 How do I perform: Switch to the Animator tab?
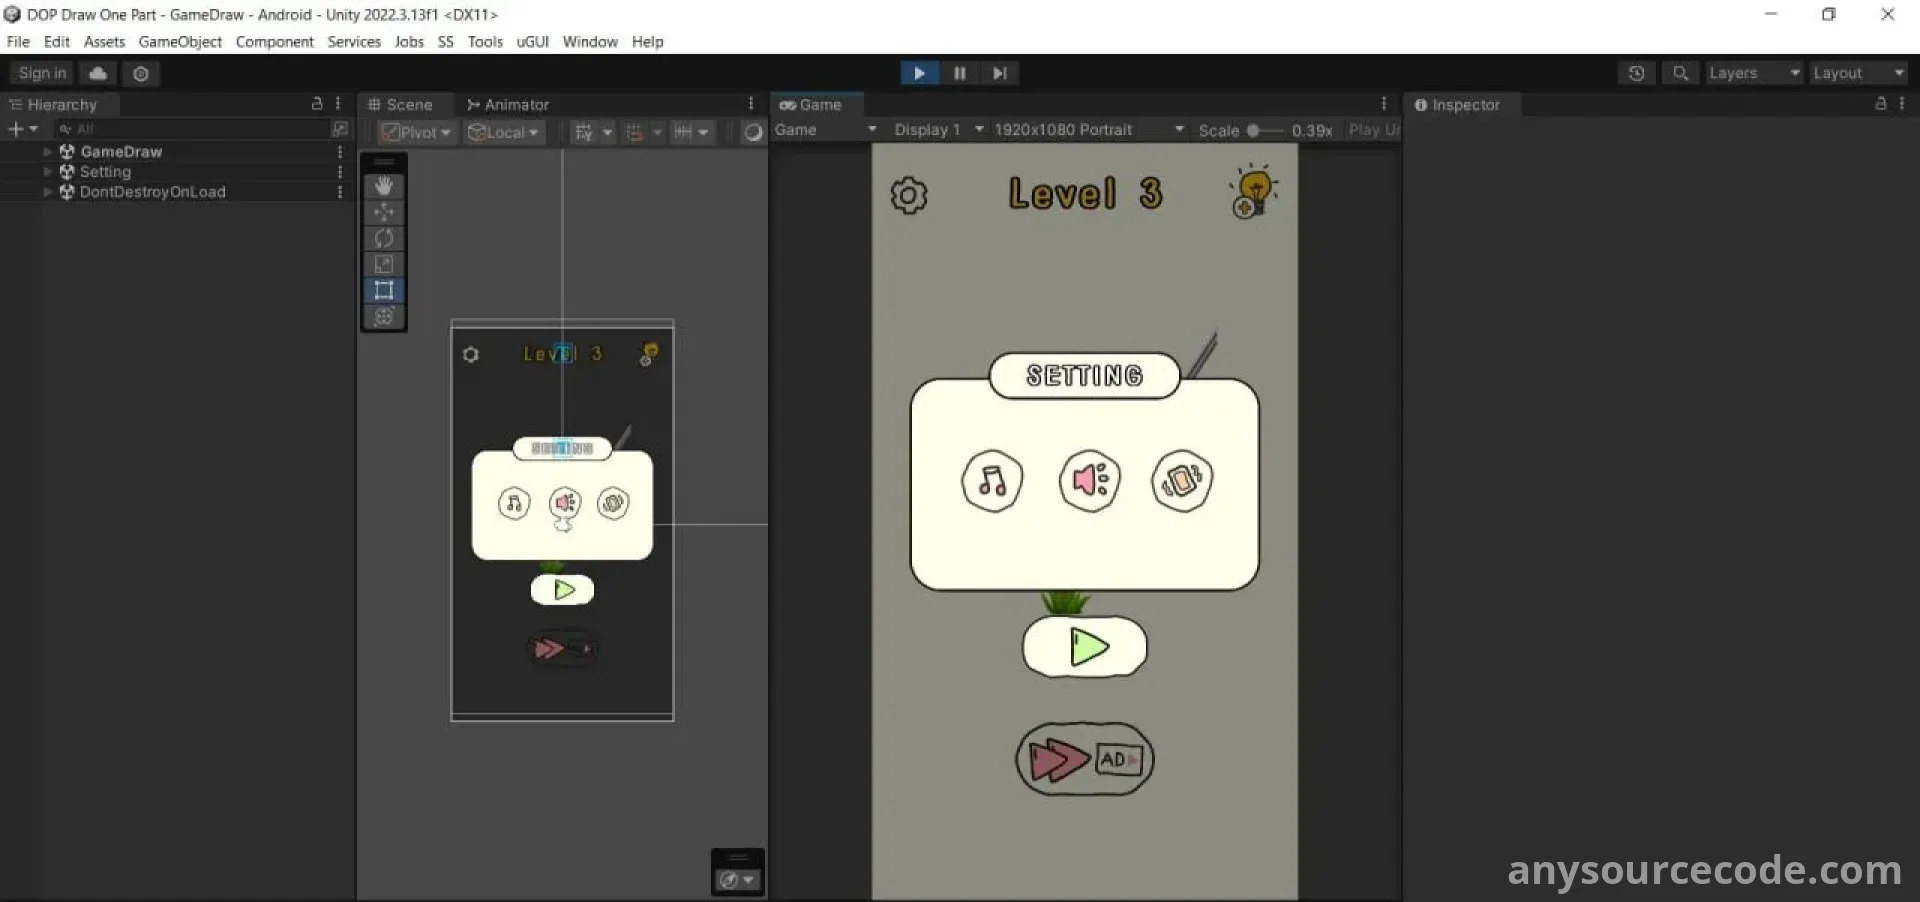click(x=508, y=105)
